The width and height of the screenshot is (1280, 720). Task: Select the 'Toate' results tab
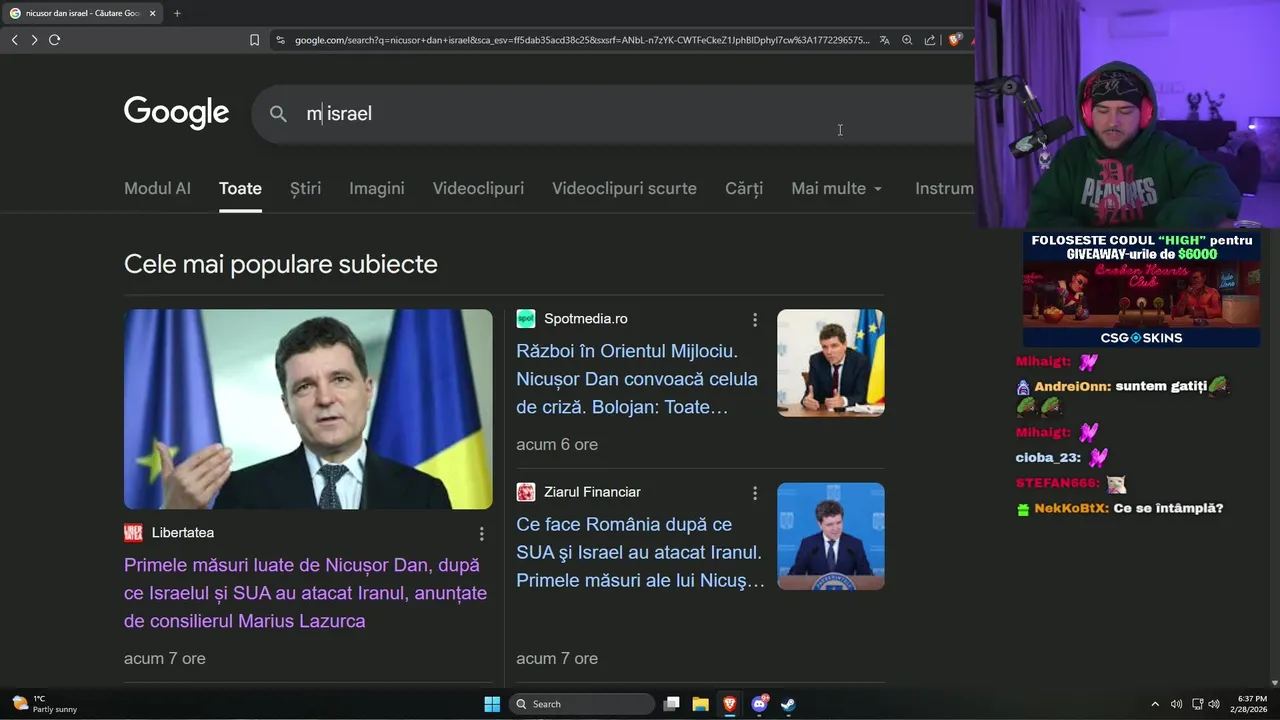point(240,188)
